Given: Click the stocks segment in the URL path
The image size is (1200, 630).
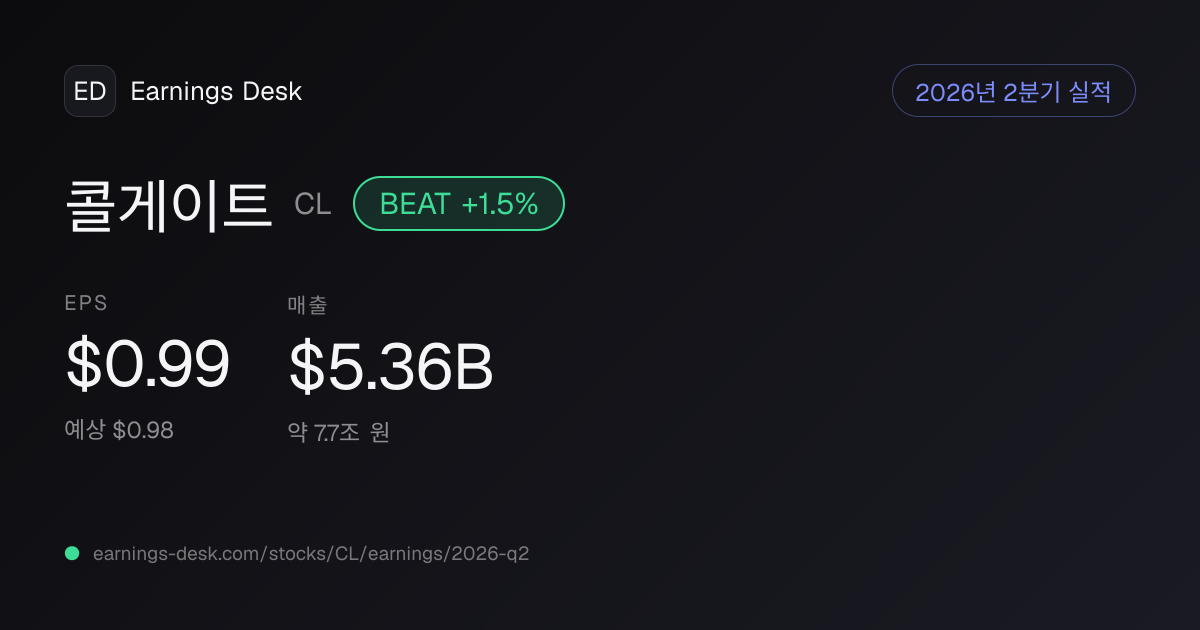Looking at the screenshot, I should (291, 553).
